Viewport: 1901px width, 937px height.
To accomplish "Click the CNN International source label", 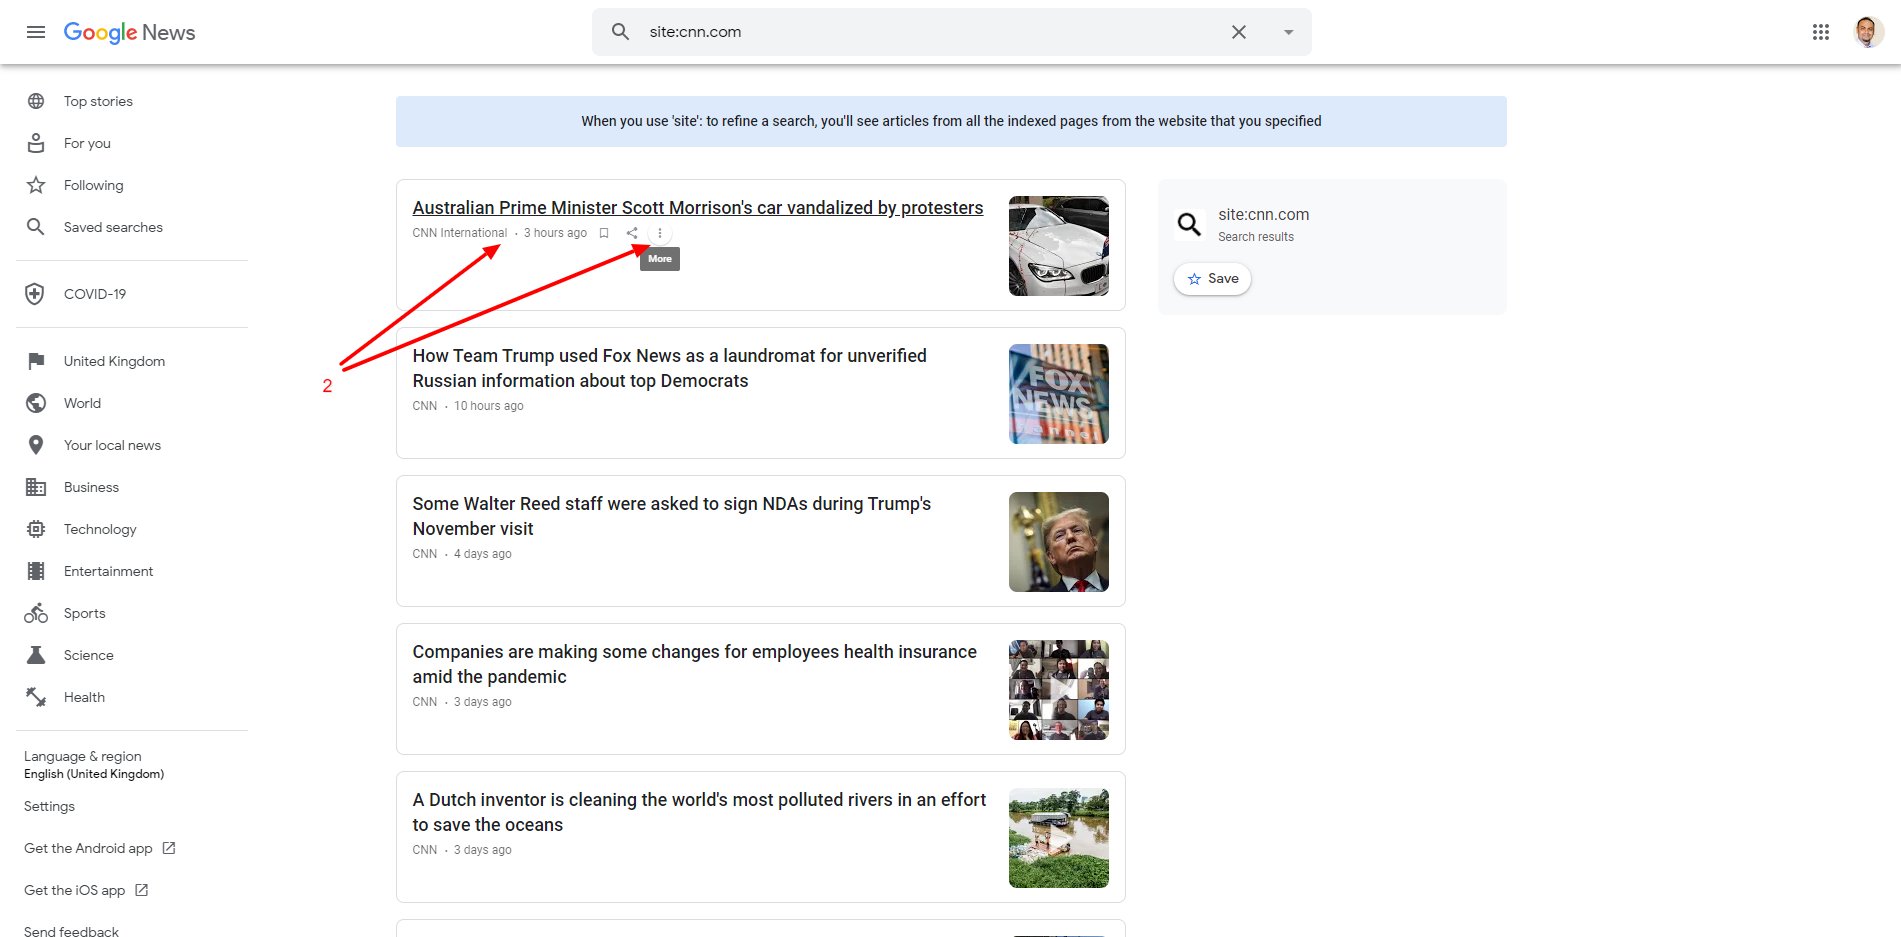I will tap(459, 233).
